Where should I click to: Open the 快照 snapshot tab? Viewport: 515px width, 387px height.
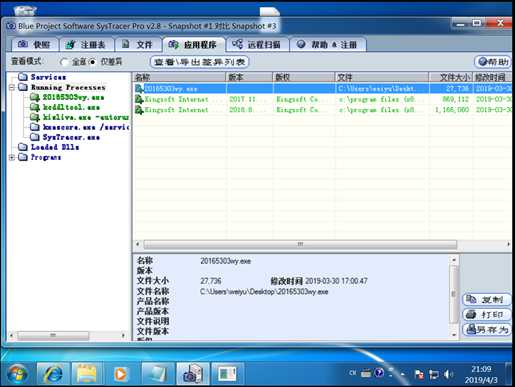click(x=35, y=44)
